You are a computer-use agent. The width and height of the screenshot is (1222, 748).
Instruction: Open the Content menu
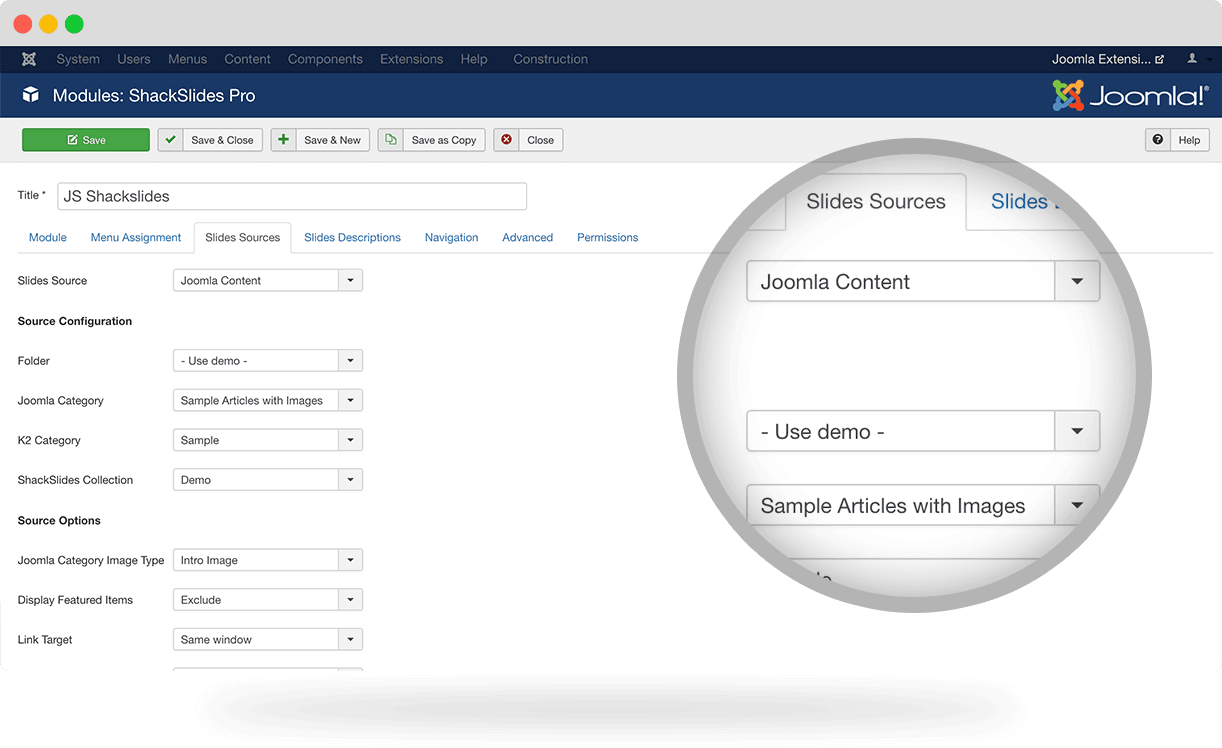[248, 59]
